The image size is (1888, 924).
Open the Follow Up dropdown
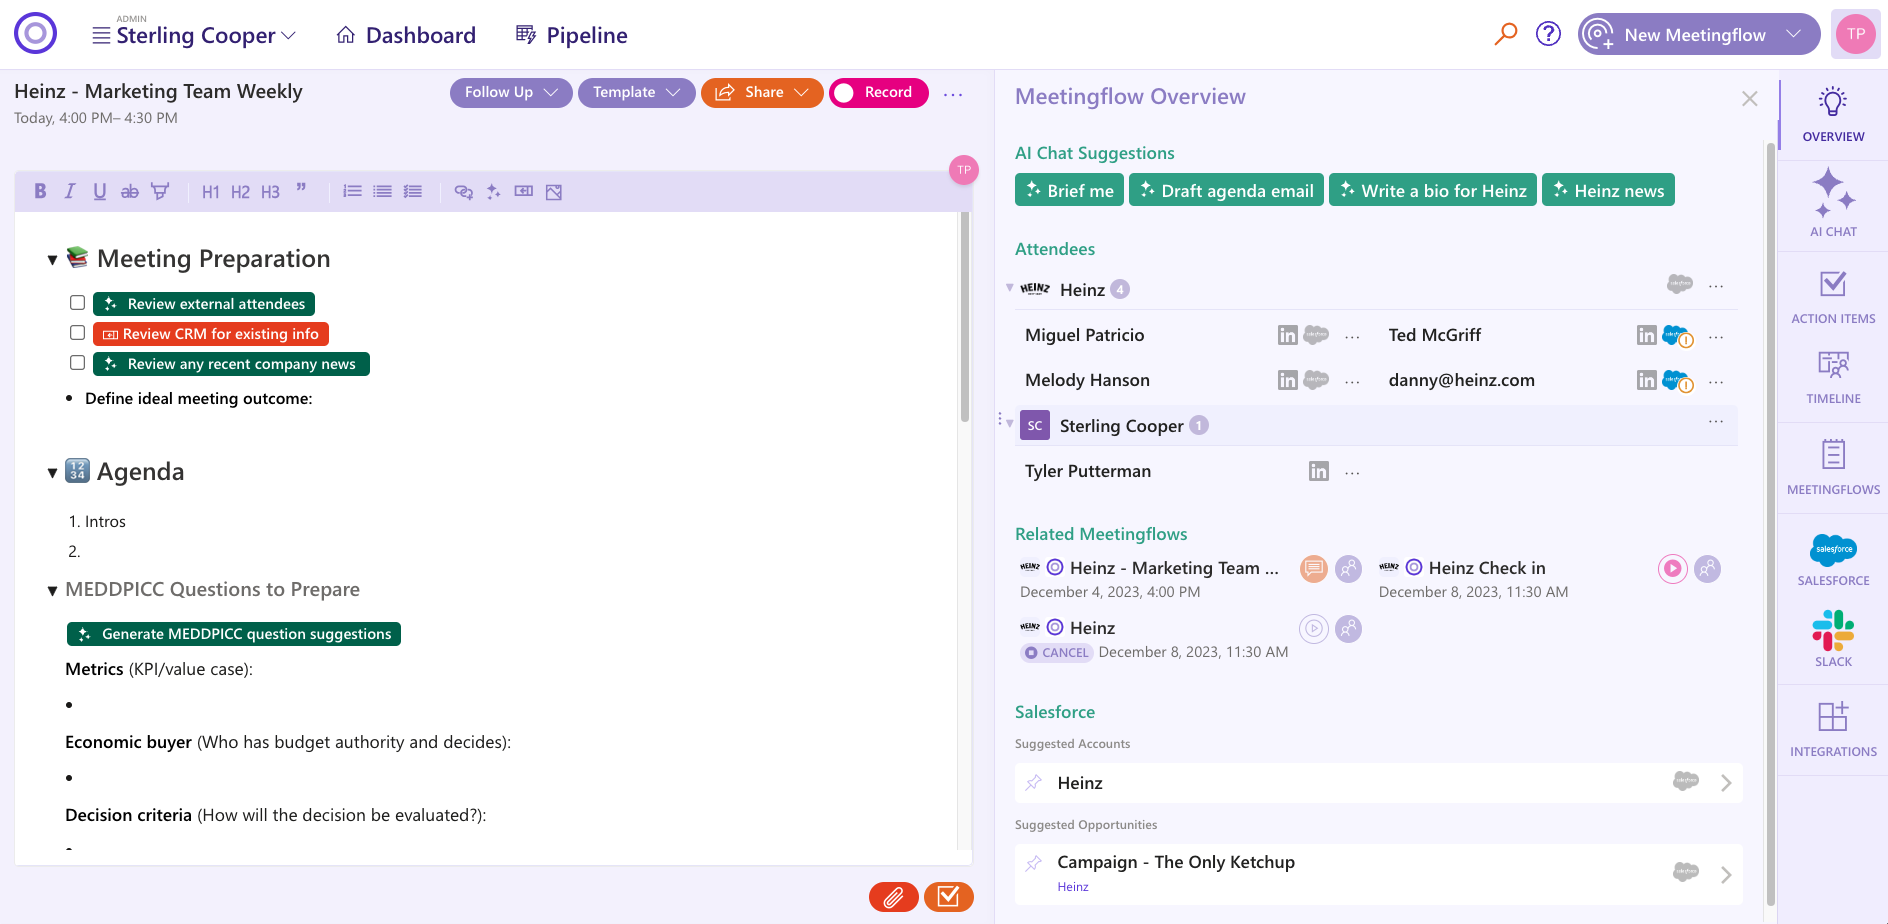click(x=511, y=92)
